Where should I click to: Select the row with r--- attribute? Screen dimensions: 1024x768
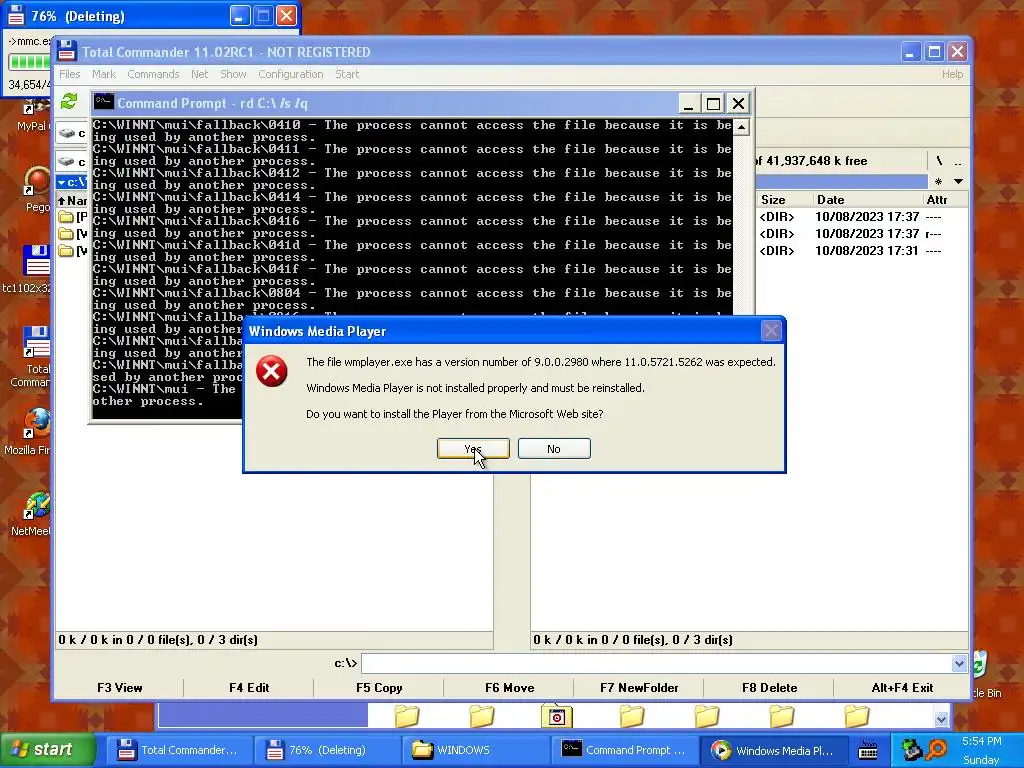pos(862,234)
